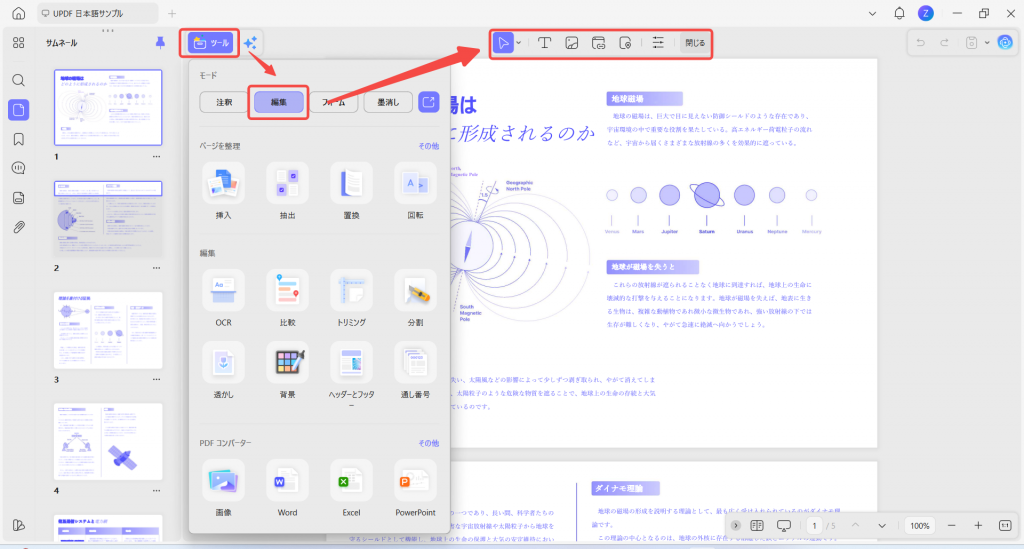Screen dimensions: 1024x549
Task: Select the Redact mode tab
Action: point(388,102)
